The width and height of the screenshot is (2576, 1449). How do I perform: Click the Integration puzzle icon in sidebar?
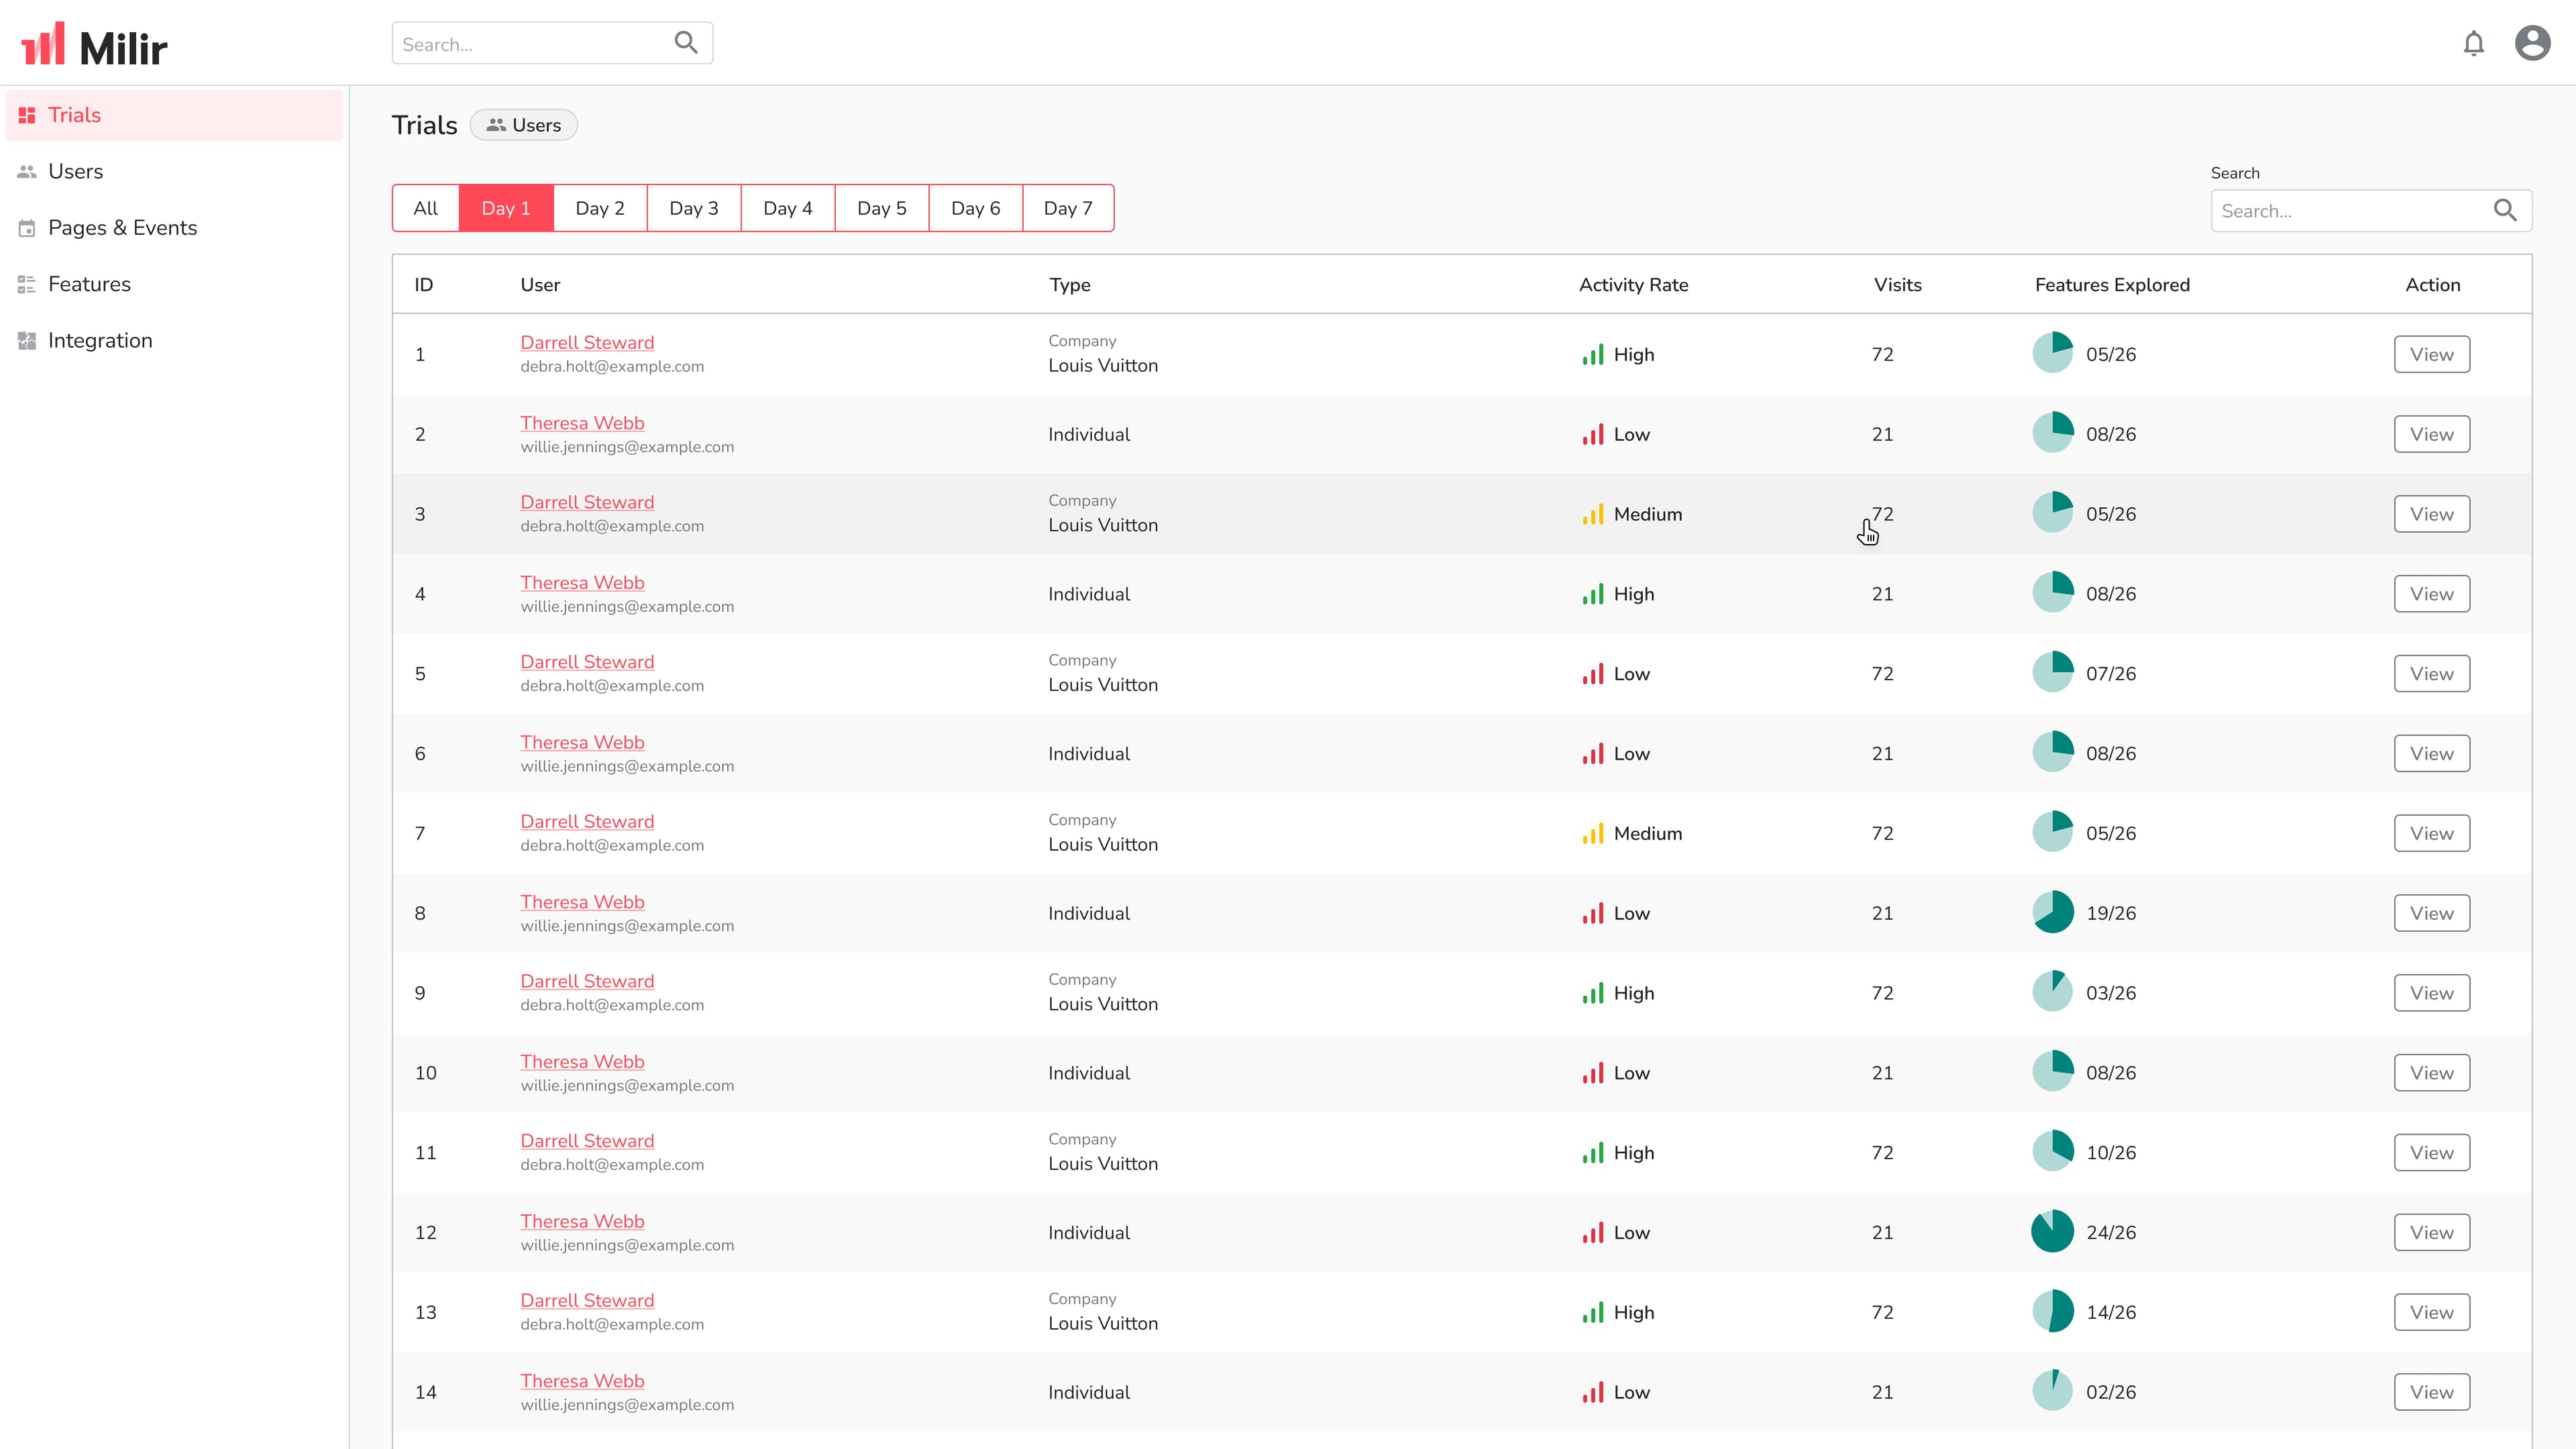click(x=27, y=341)
